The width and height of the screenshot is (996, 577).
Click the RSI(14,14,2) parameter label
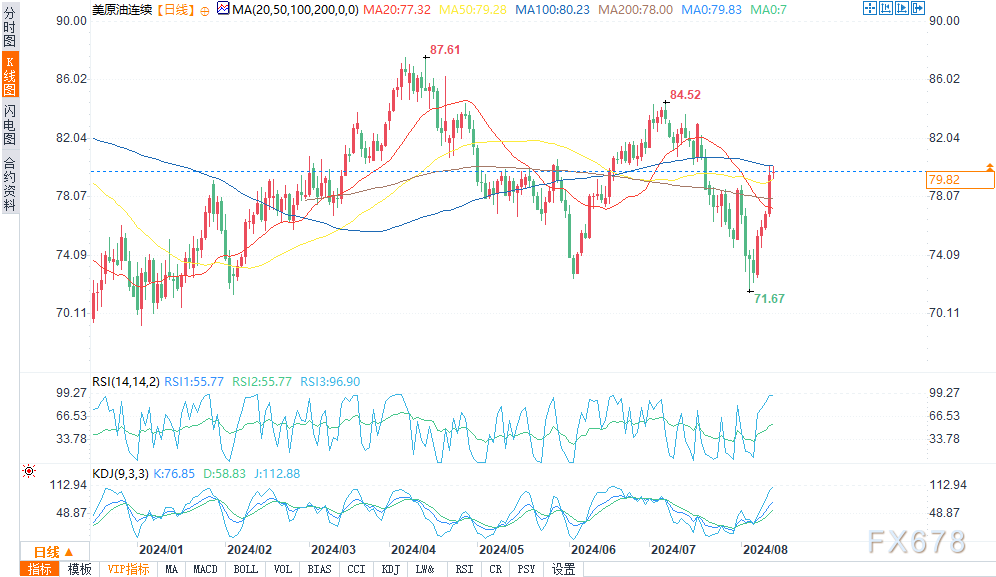tap(126, 381)
